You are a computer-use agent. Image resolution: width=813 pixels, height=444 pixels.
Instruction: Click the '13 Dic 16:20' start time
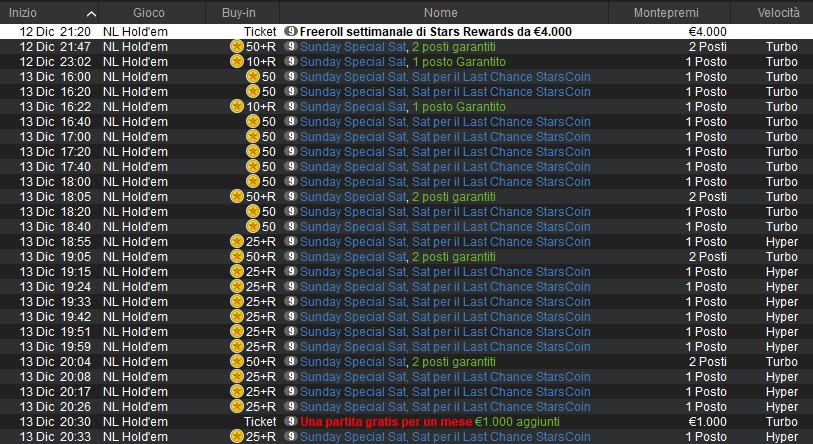click(x=55, y=92)
